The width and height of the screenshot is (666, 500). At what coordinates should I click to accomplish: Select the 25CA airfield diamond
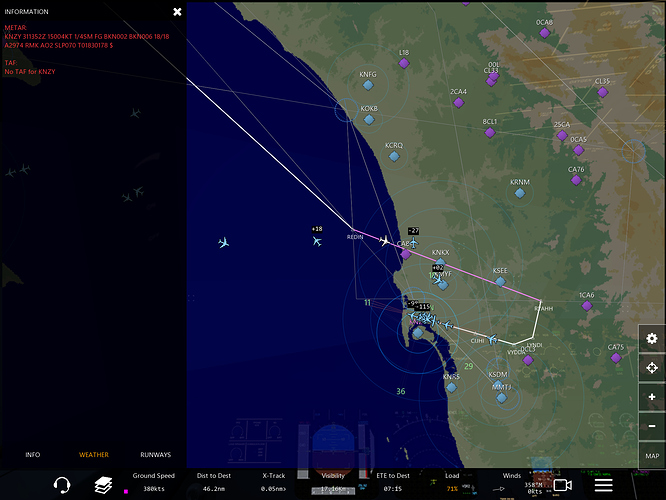[x=562, y=136]
